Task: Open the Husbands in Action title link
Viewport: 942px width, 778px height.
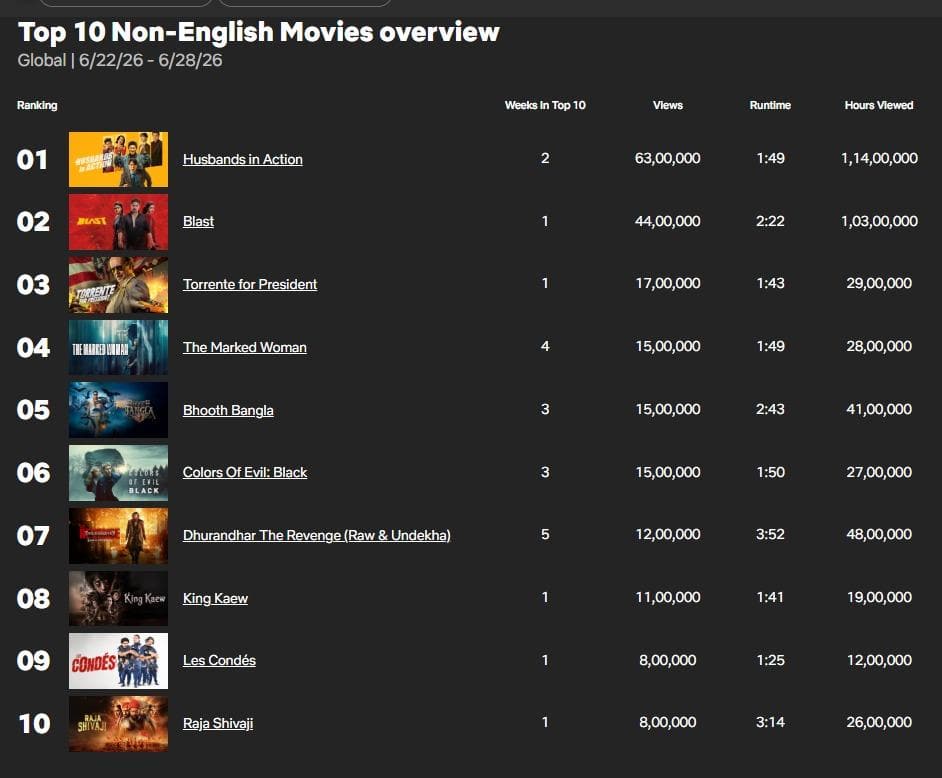Action: pos(243,159)
